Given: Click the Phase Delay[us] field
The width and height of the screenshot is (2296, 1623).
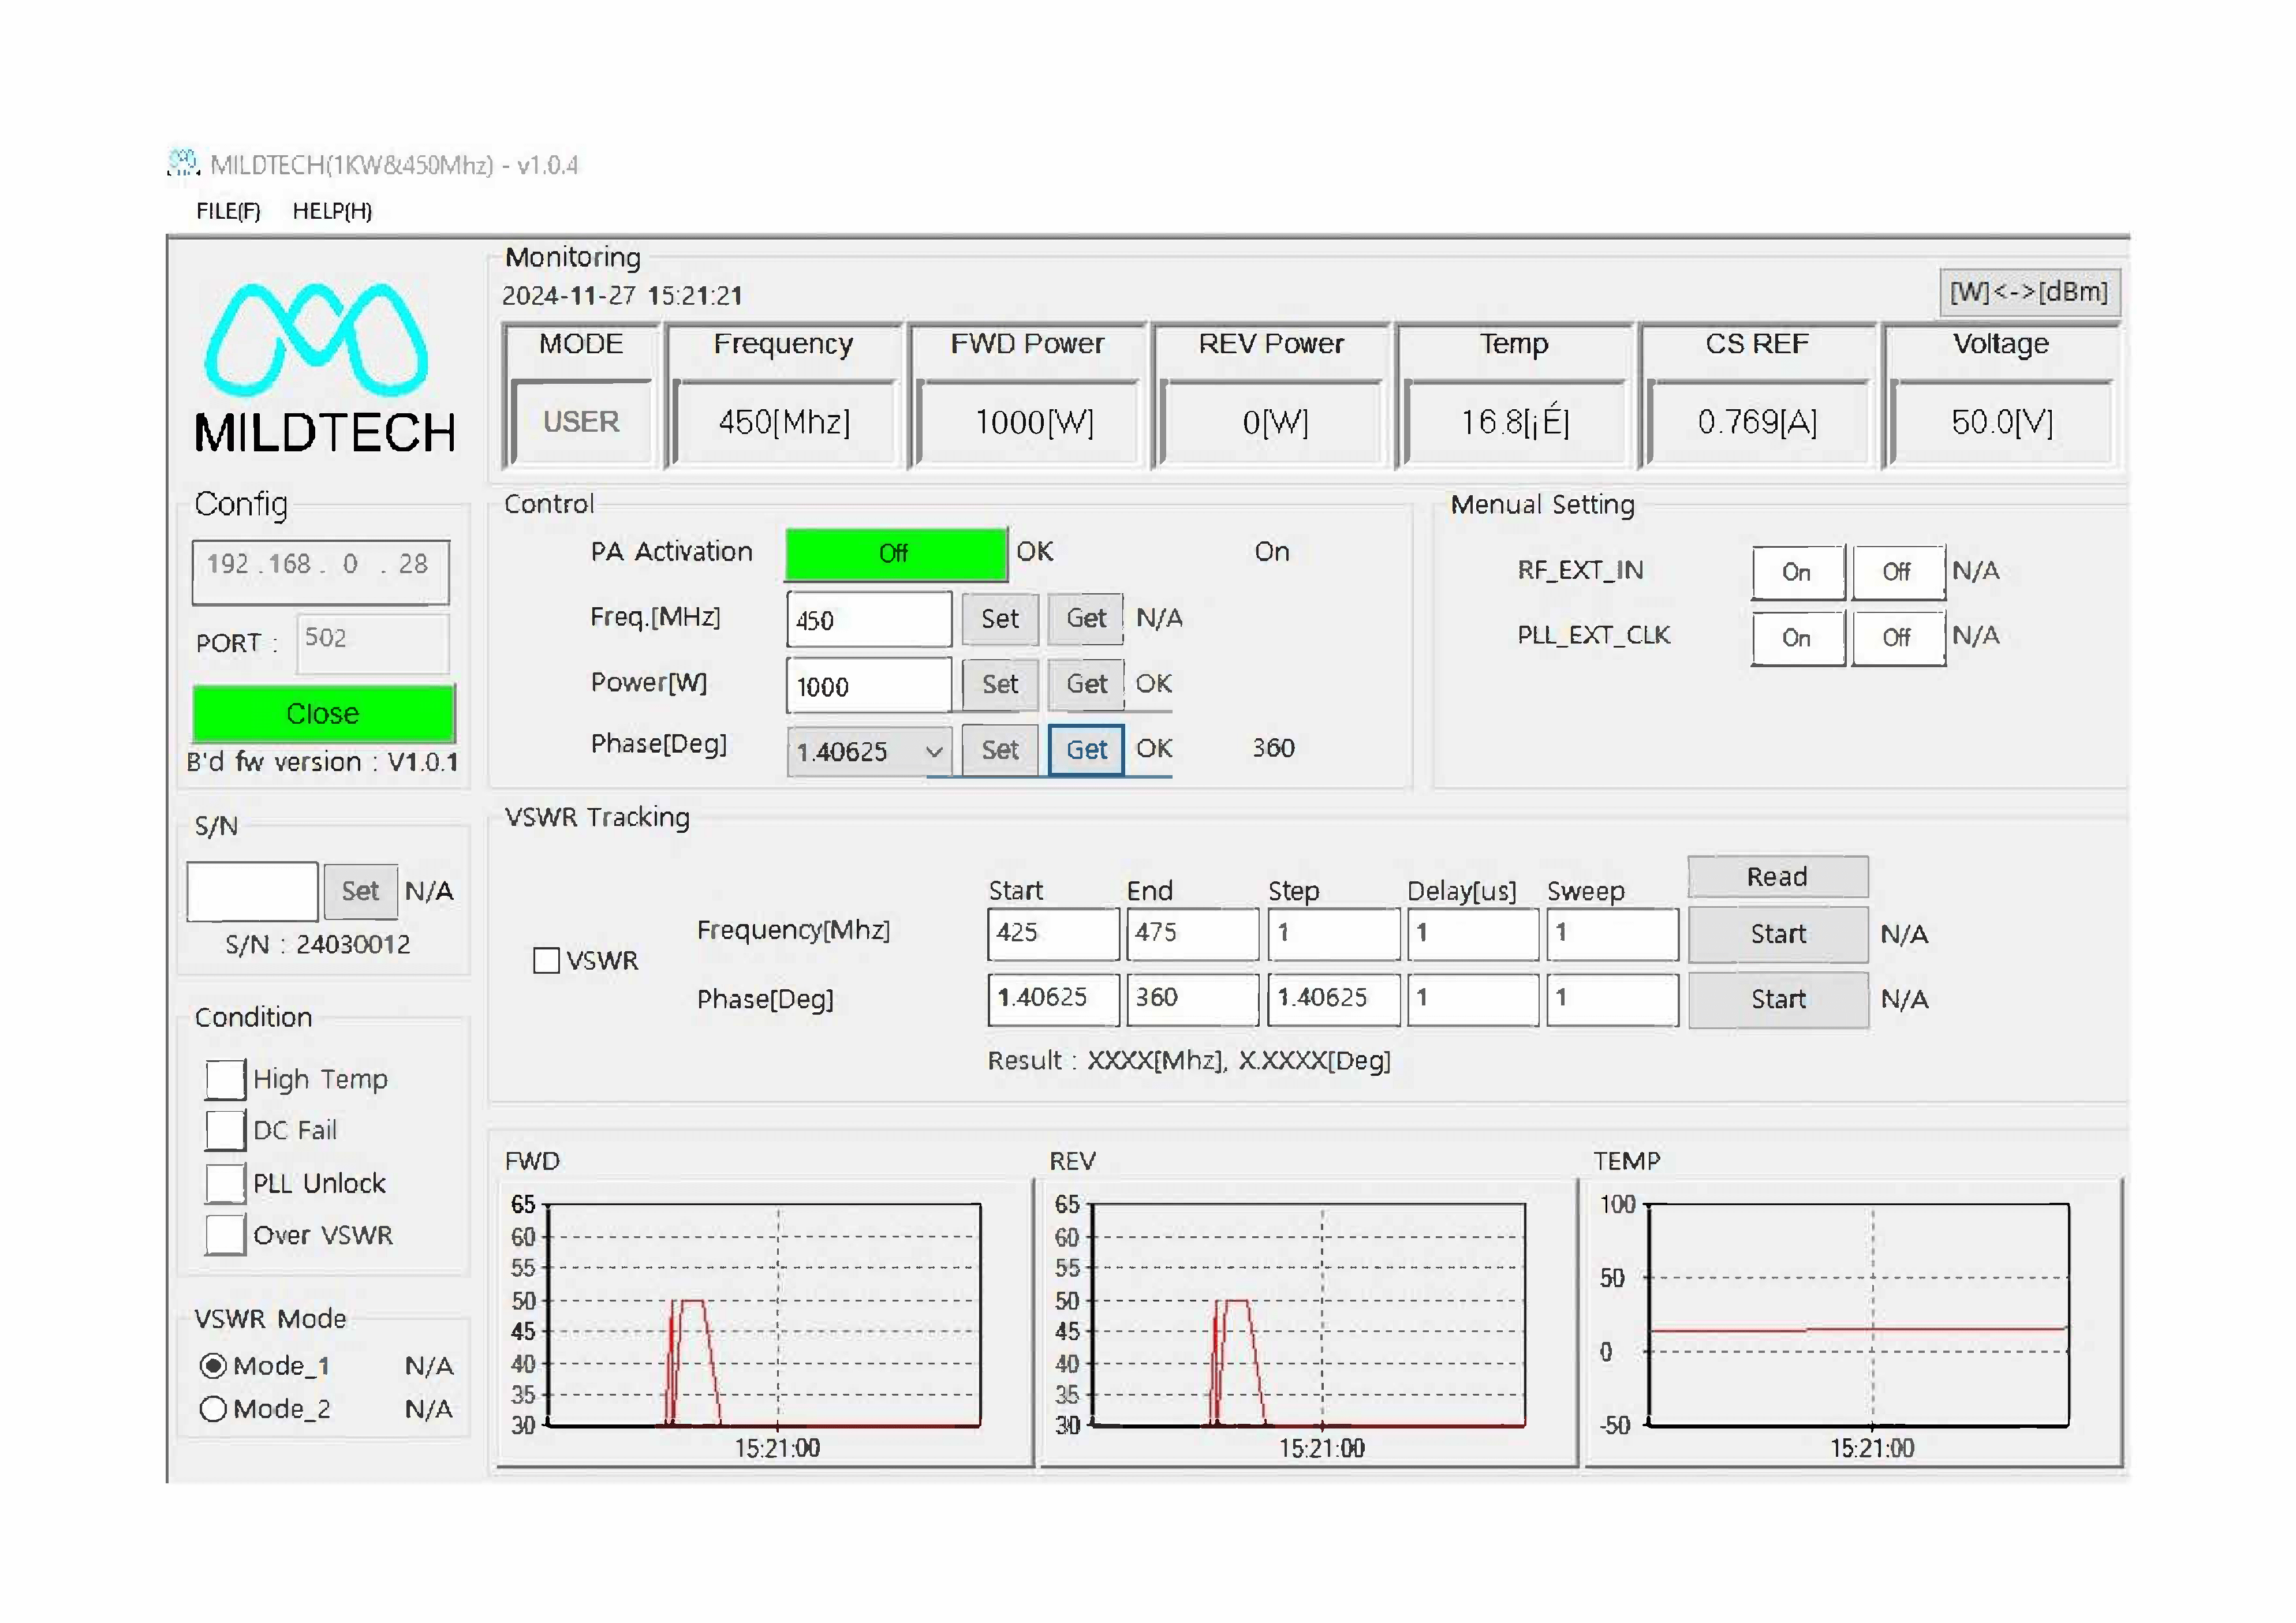Looking at the screenshot, I should [x=1473, y=999].
